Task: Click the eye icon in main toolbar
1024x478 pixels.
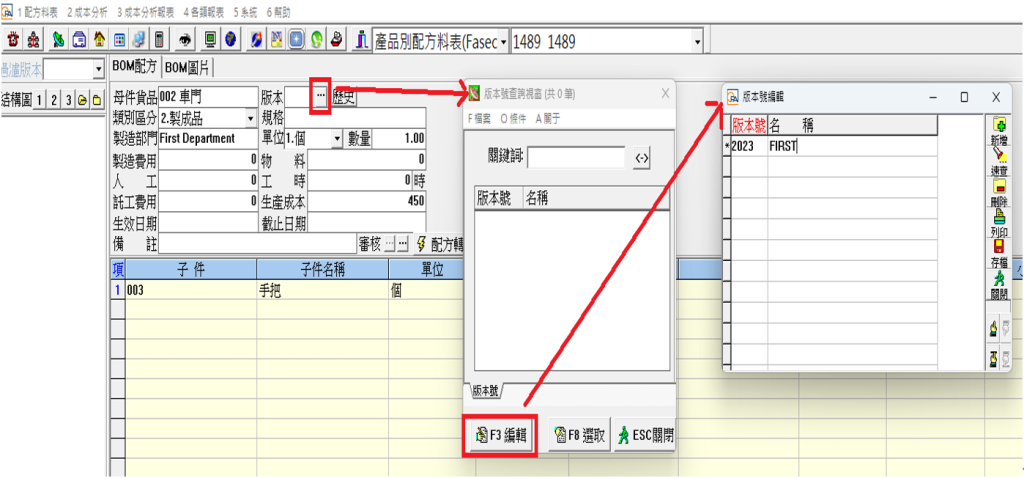Action: 185,41
